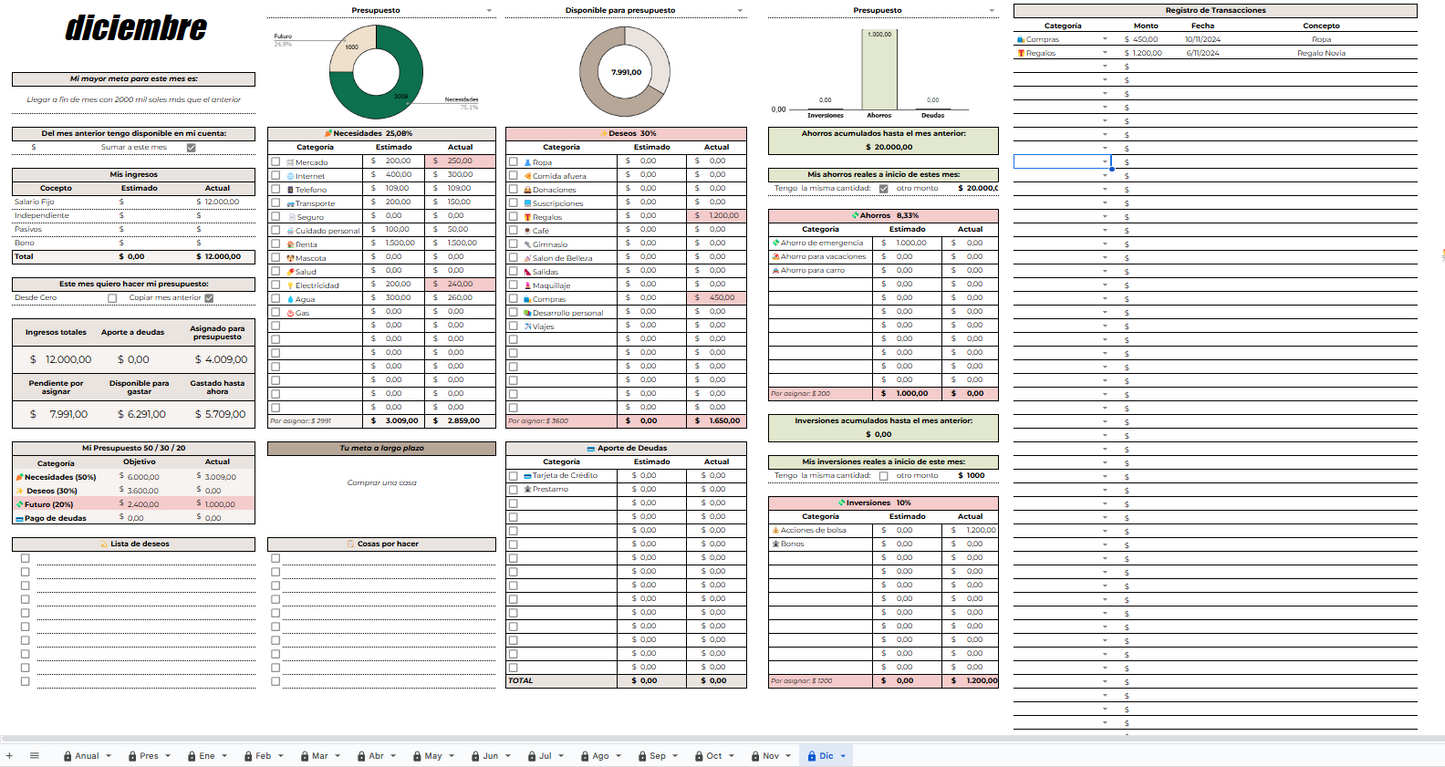This screenshot has width=1445, height=767.
Task: Click the Regalos gift icon in Deseos
Action: (527, 217)
